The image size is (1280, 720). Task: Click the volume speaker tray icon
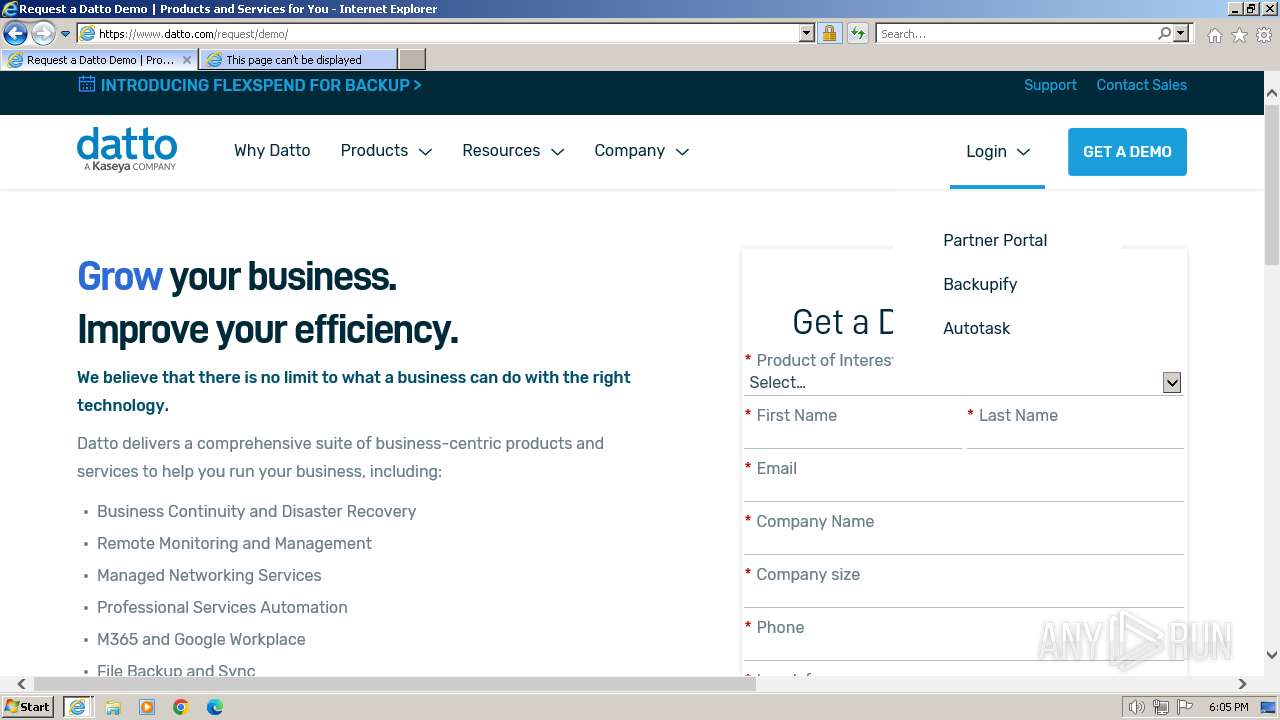pyautogui.click(x=1137, y=707)
